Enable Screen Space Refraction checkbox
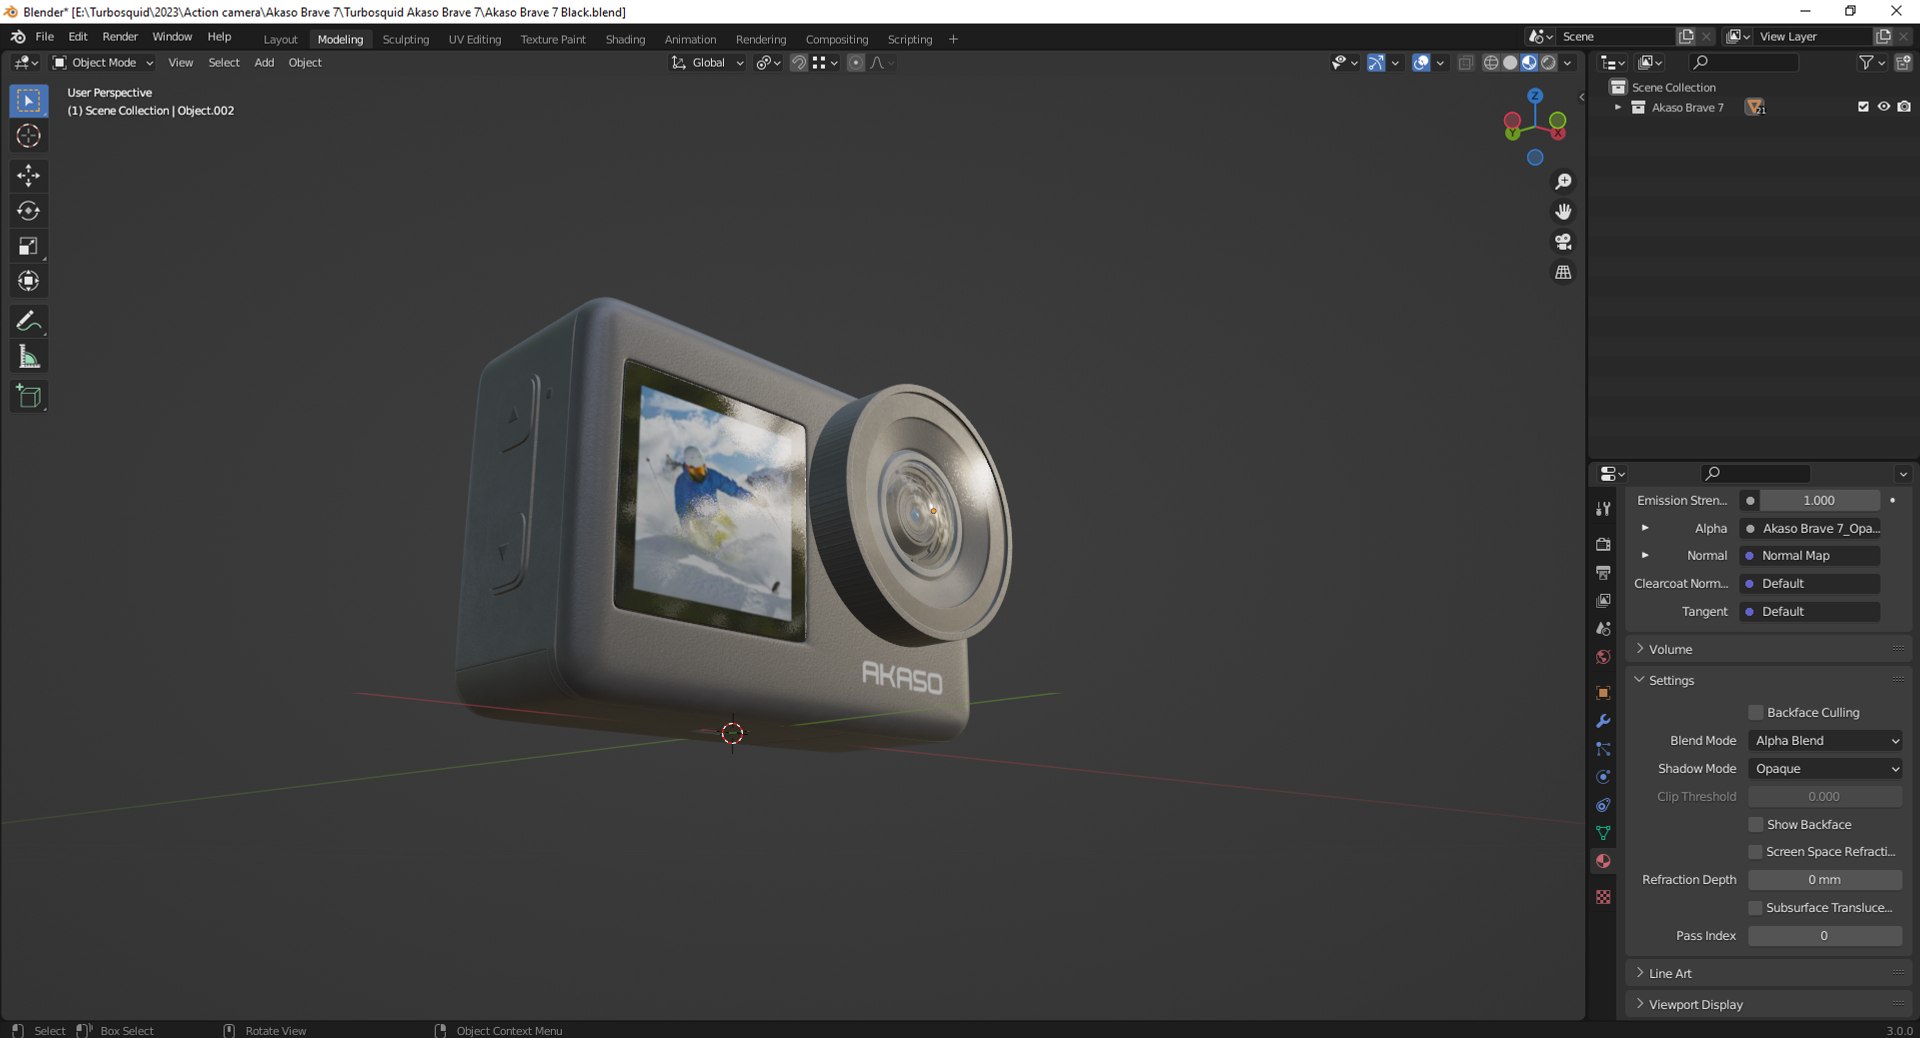 pyautogui.click(x=1755, y=852)
